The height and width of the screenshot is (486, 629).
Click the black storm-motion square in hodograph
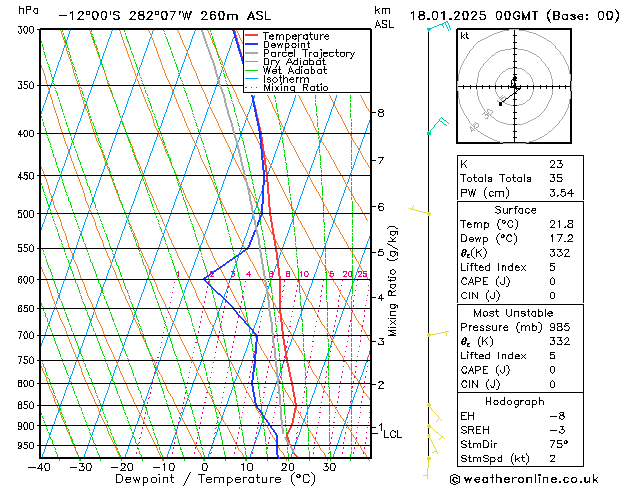click(x=500, y=104)
